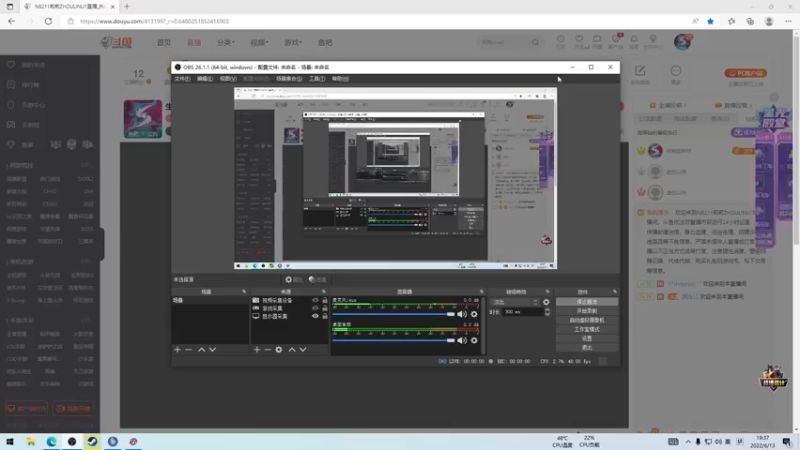Select the display capture source row
Screen dimensions: 800x450
coord(290,316)
